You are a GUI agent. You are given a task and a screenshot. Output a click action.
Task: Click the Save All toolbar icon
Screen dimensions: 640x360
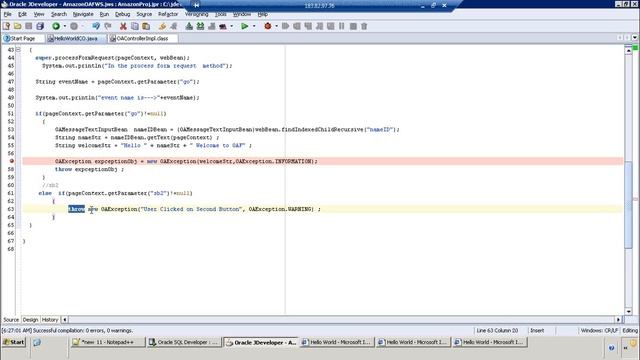pyautogui.click(x=40, y=26)
